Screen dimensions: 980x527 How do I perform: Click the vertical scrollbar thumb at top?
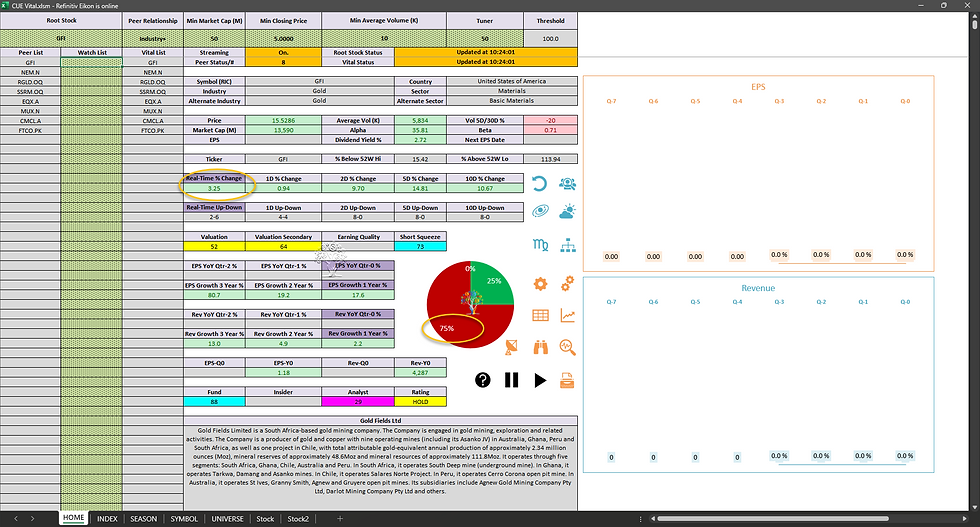(x=974, y=24)
